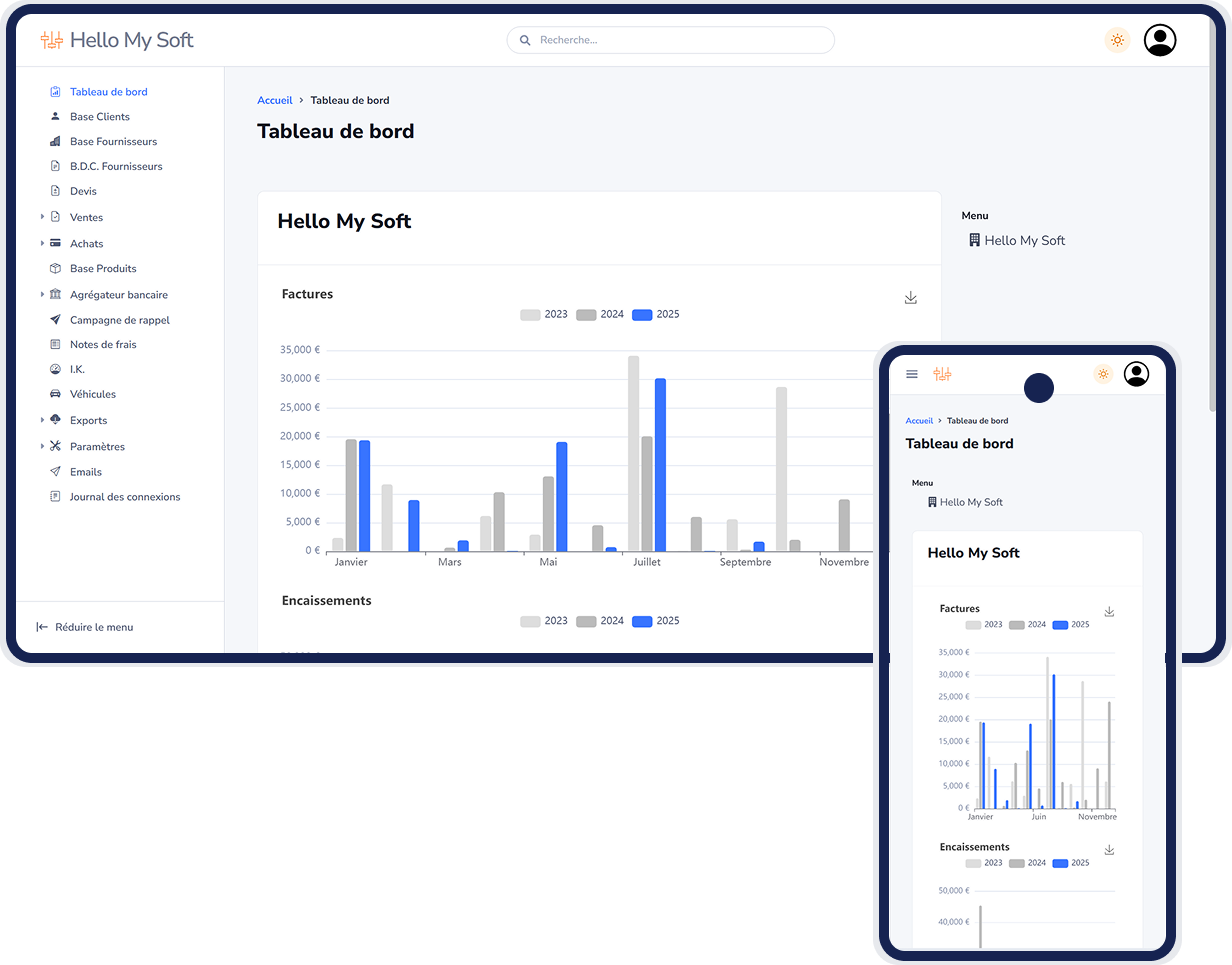Open the user profile avatar in desktop header
The width and height of the screenshot is (1232, 965).
tap(1160, 40)
